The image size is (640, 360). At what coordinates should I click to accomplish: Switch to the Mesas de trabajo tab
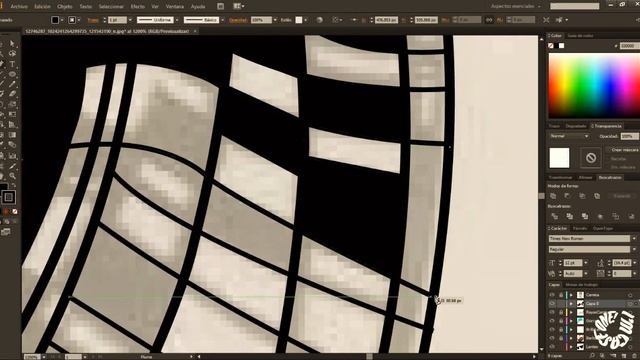click(582, 284)
